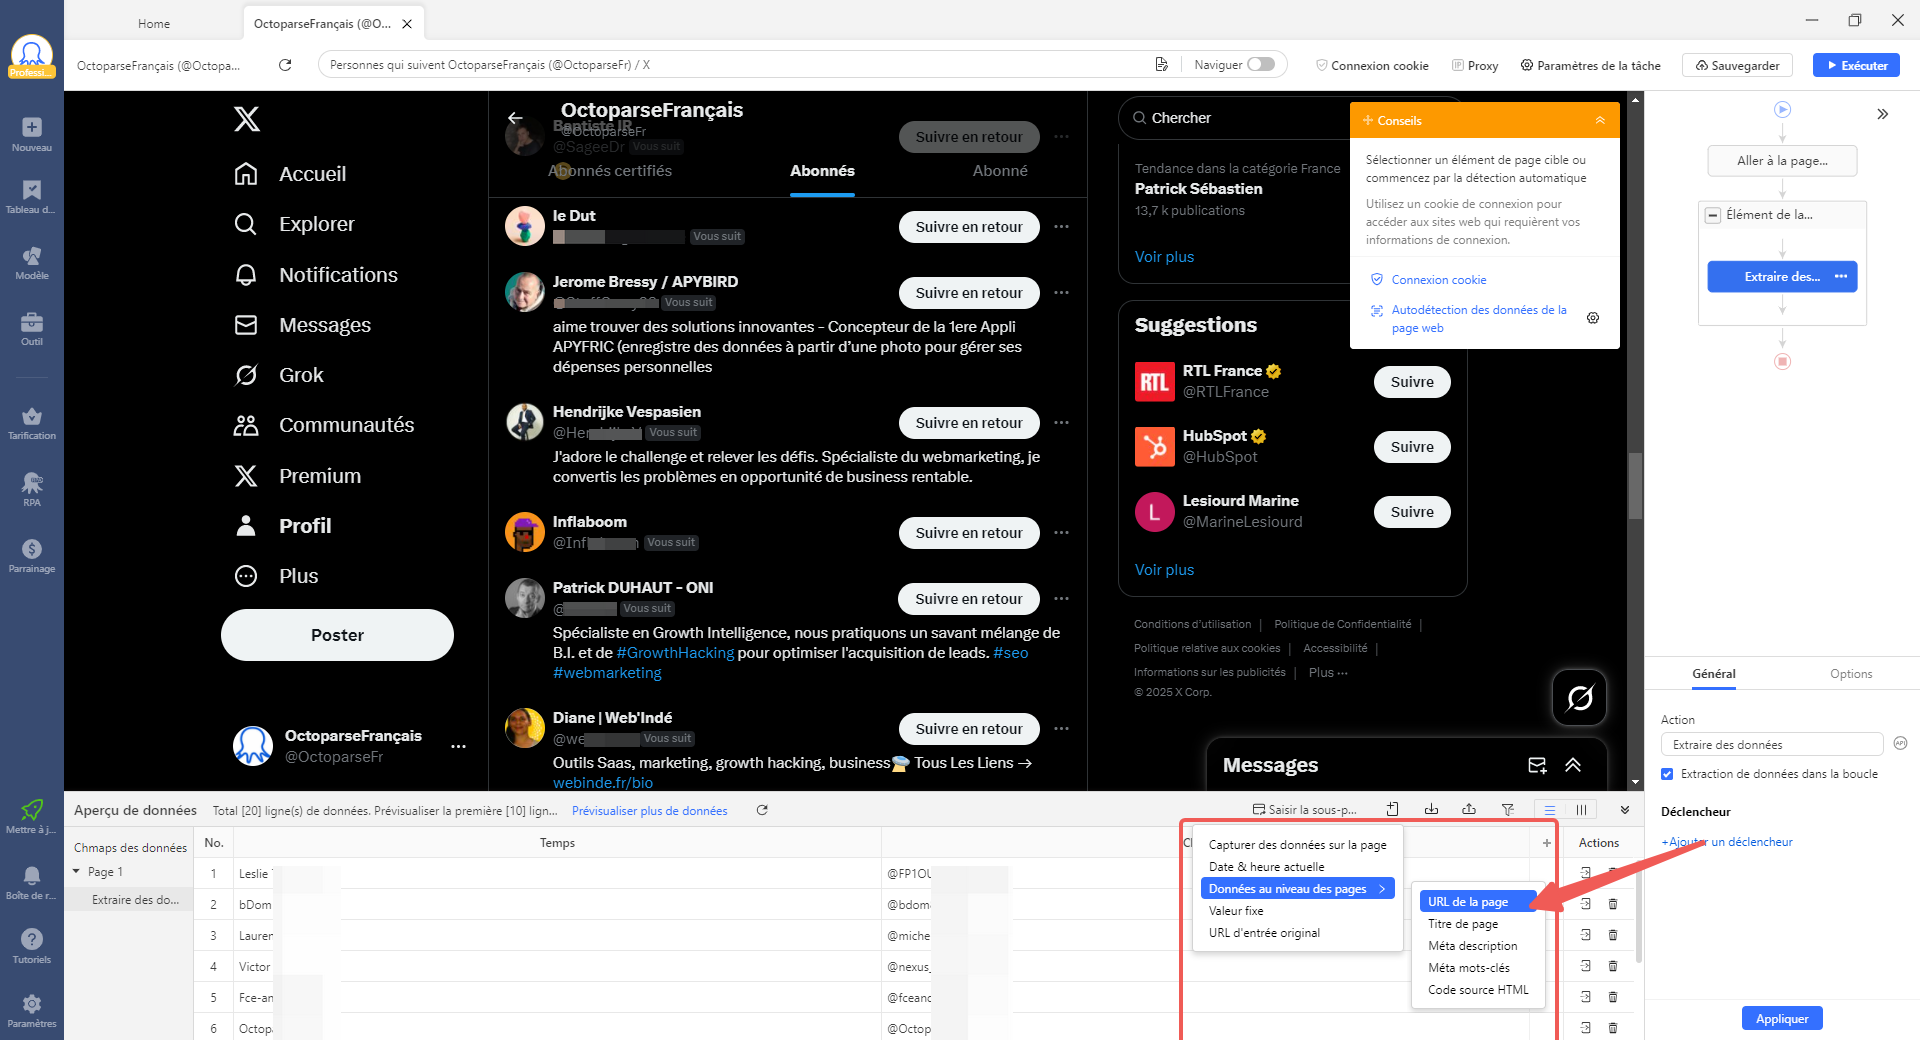Open the filter icon above the data table
The width and height of the screenshot is (1920, 1040).
[x=1508, y=810]
